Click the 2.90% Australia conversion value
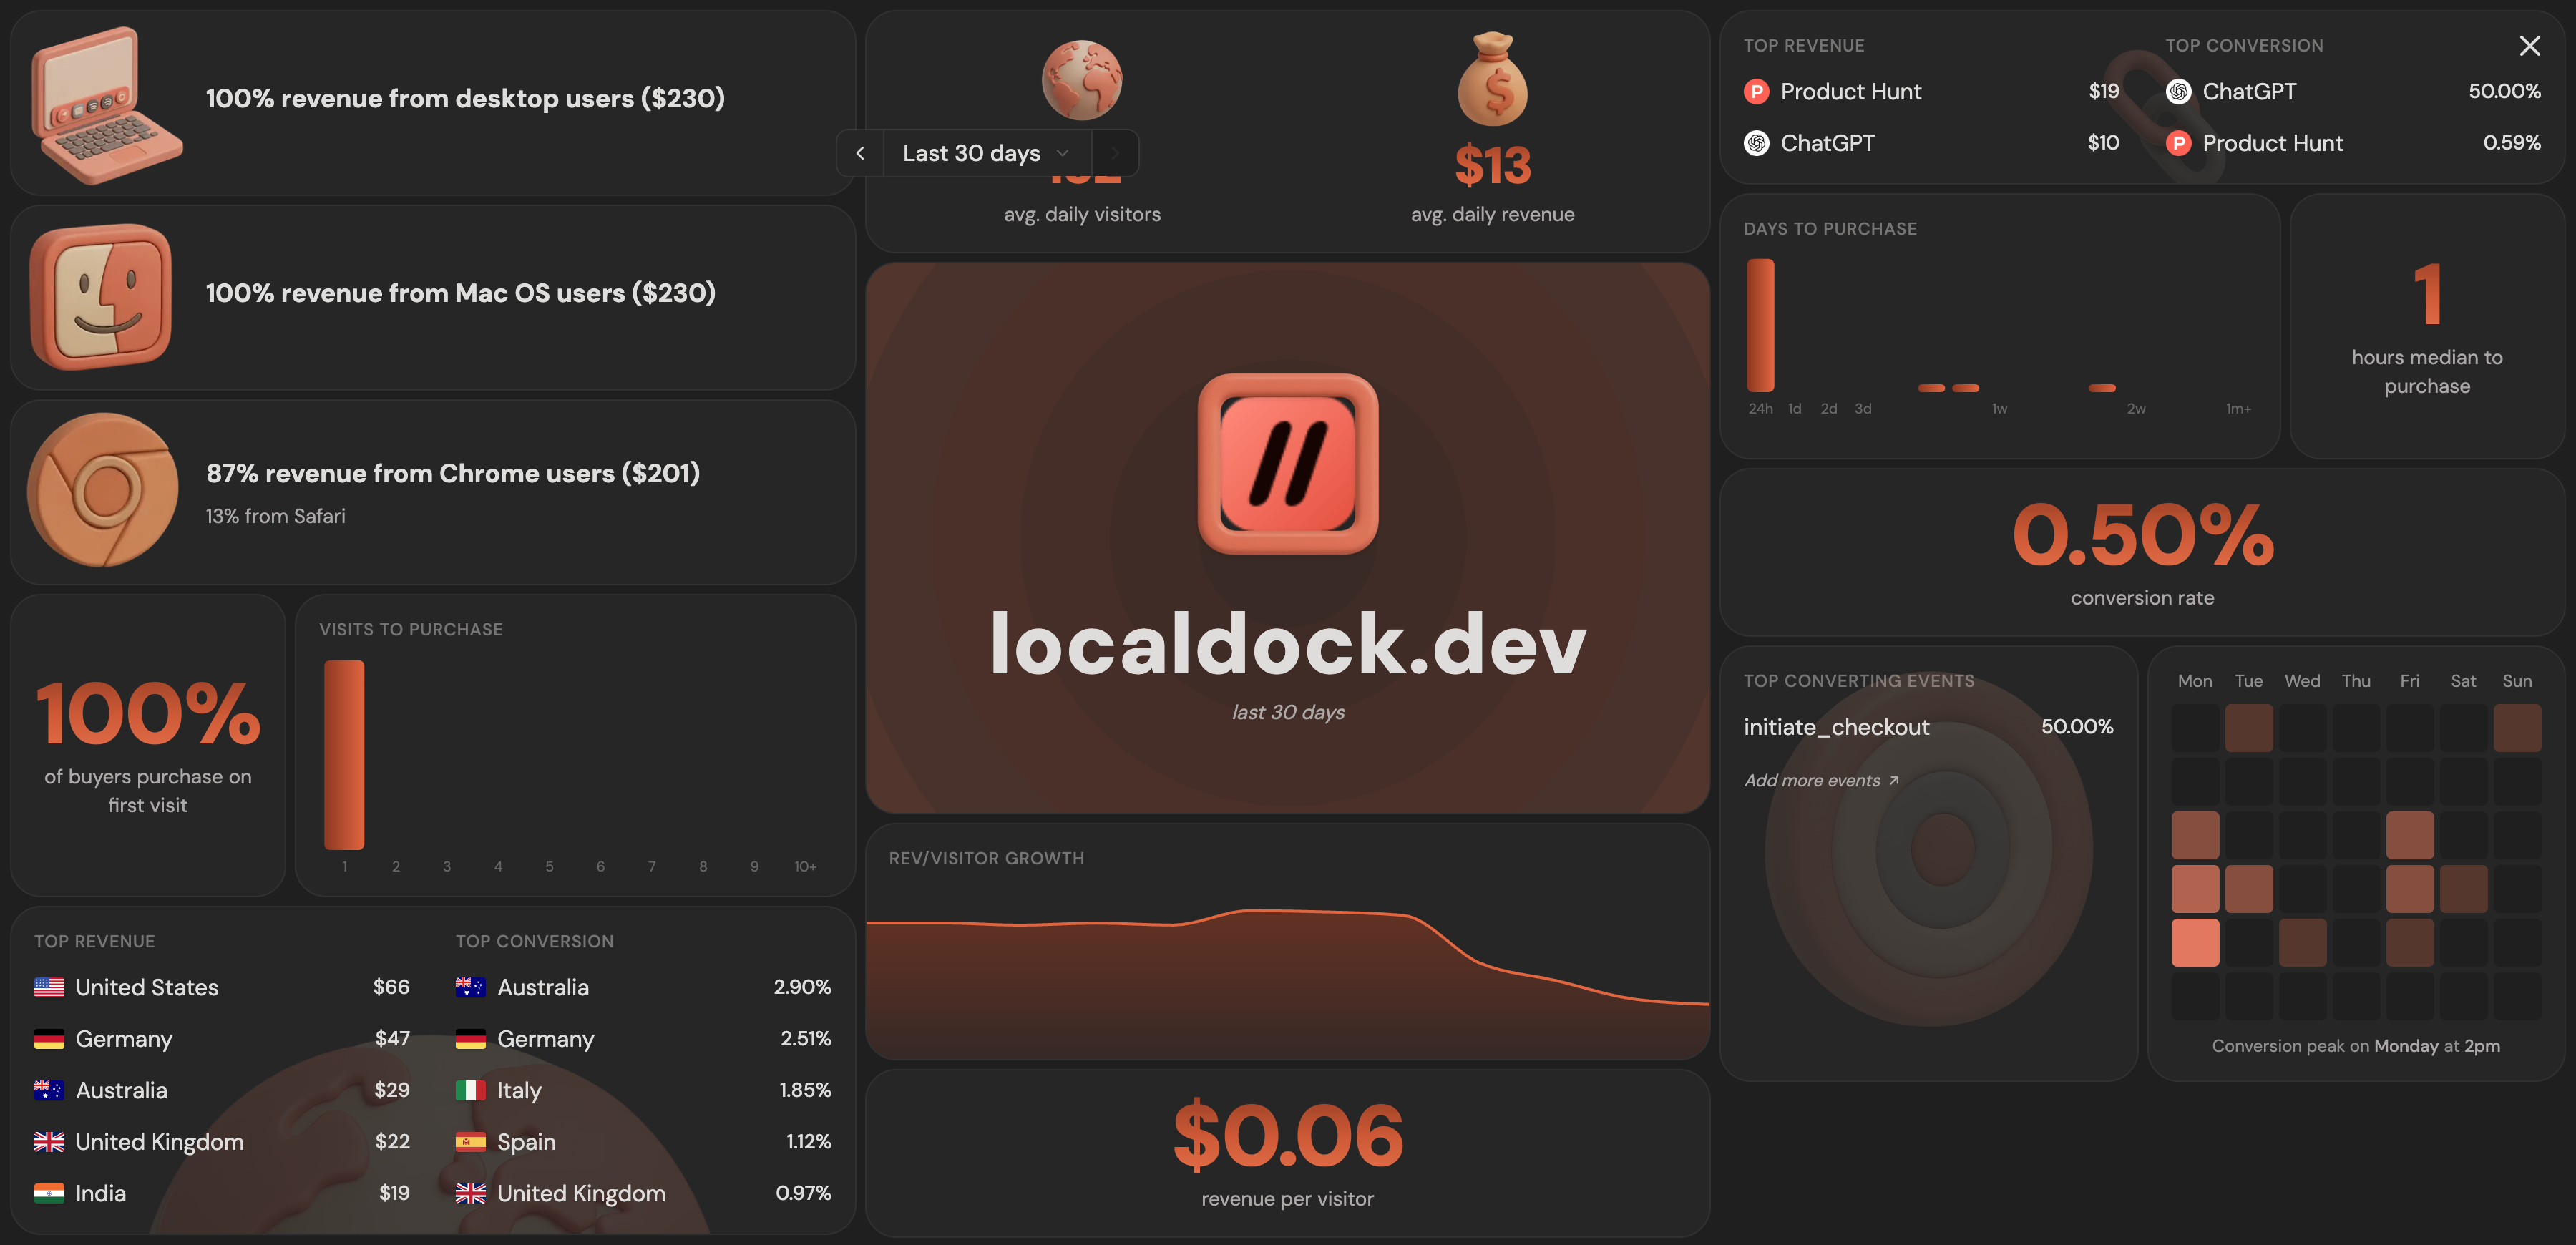 802,988
